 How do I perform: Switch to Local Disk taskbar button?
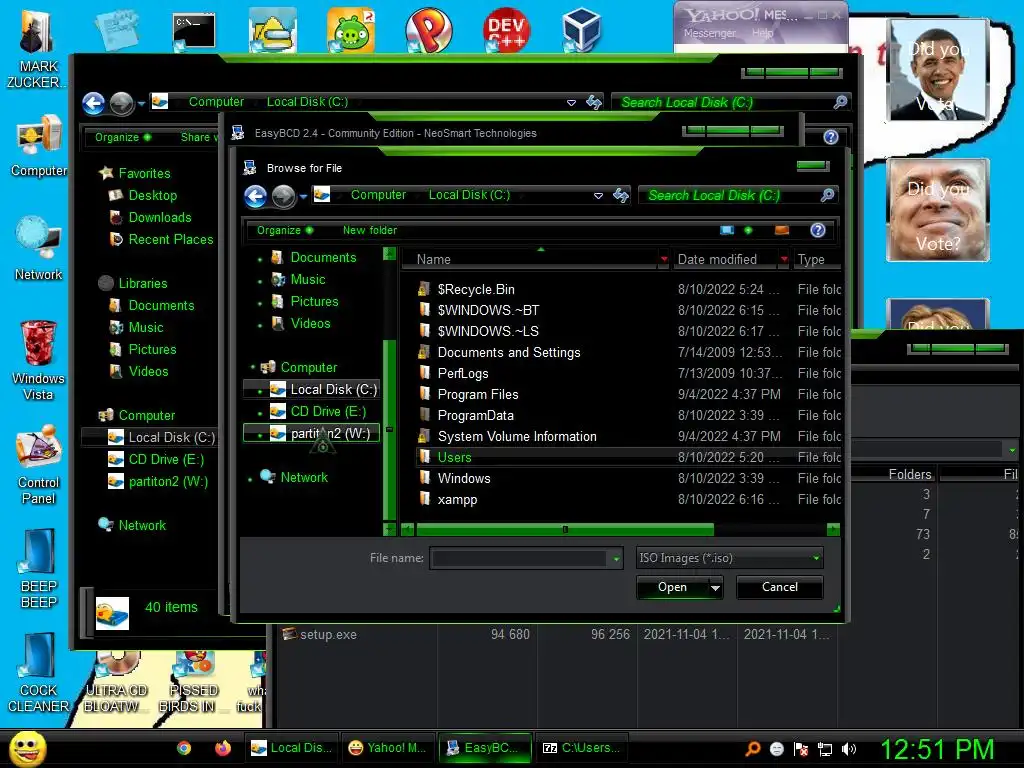[x=291, y=748]
